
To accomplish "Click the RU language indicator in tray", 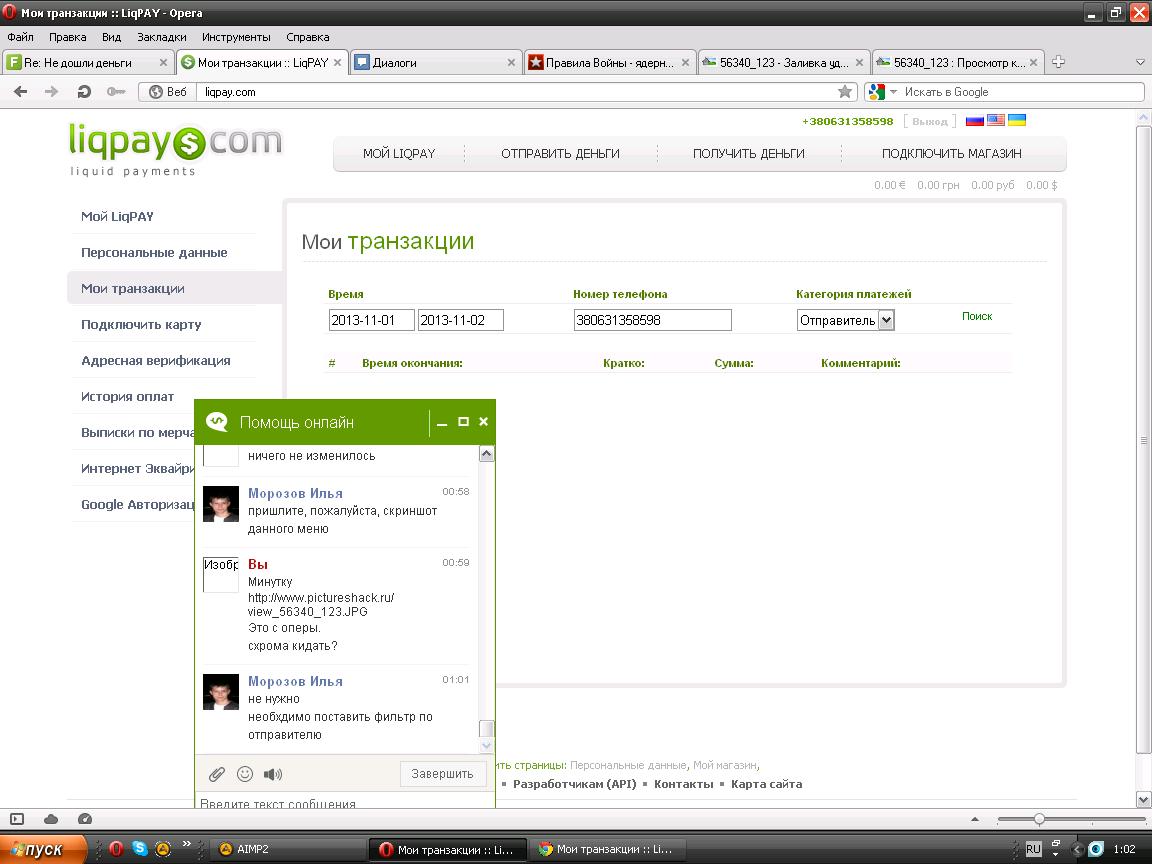I will click(x=1033, y=849).
